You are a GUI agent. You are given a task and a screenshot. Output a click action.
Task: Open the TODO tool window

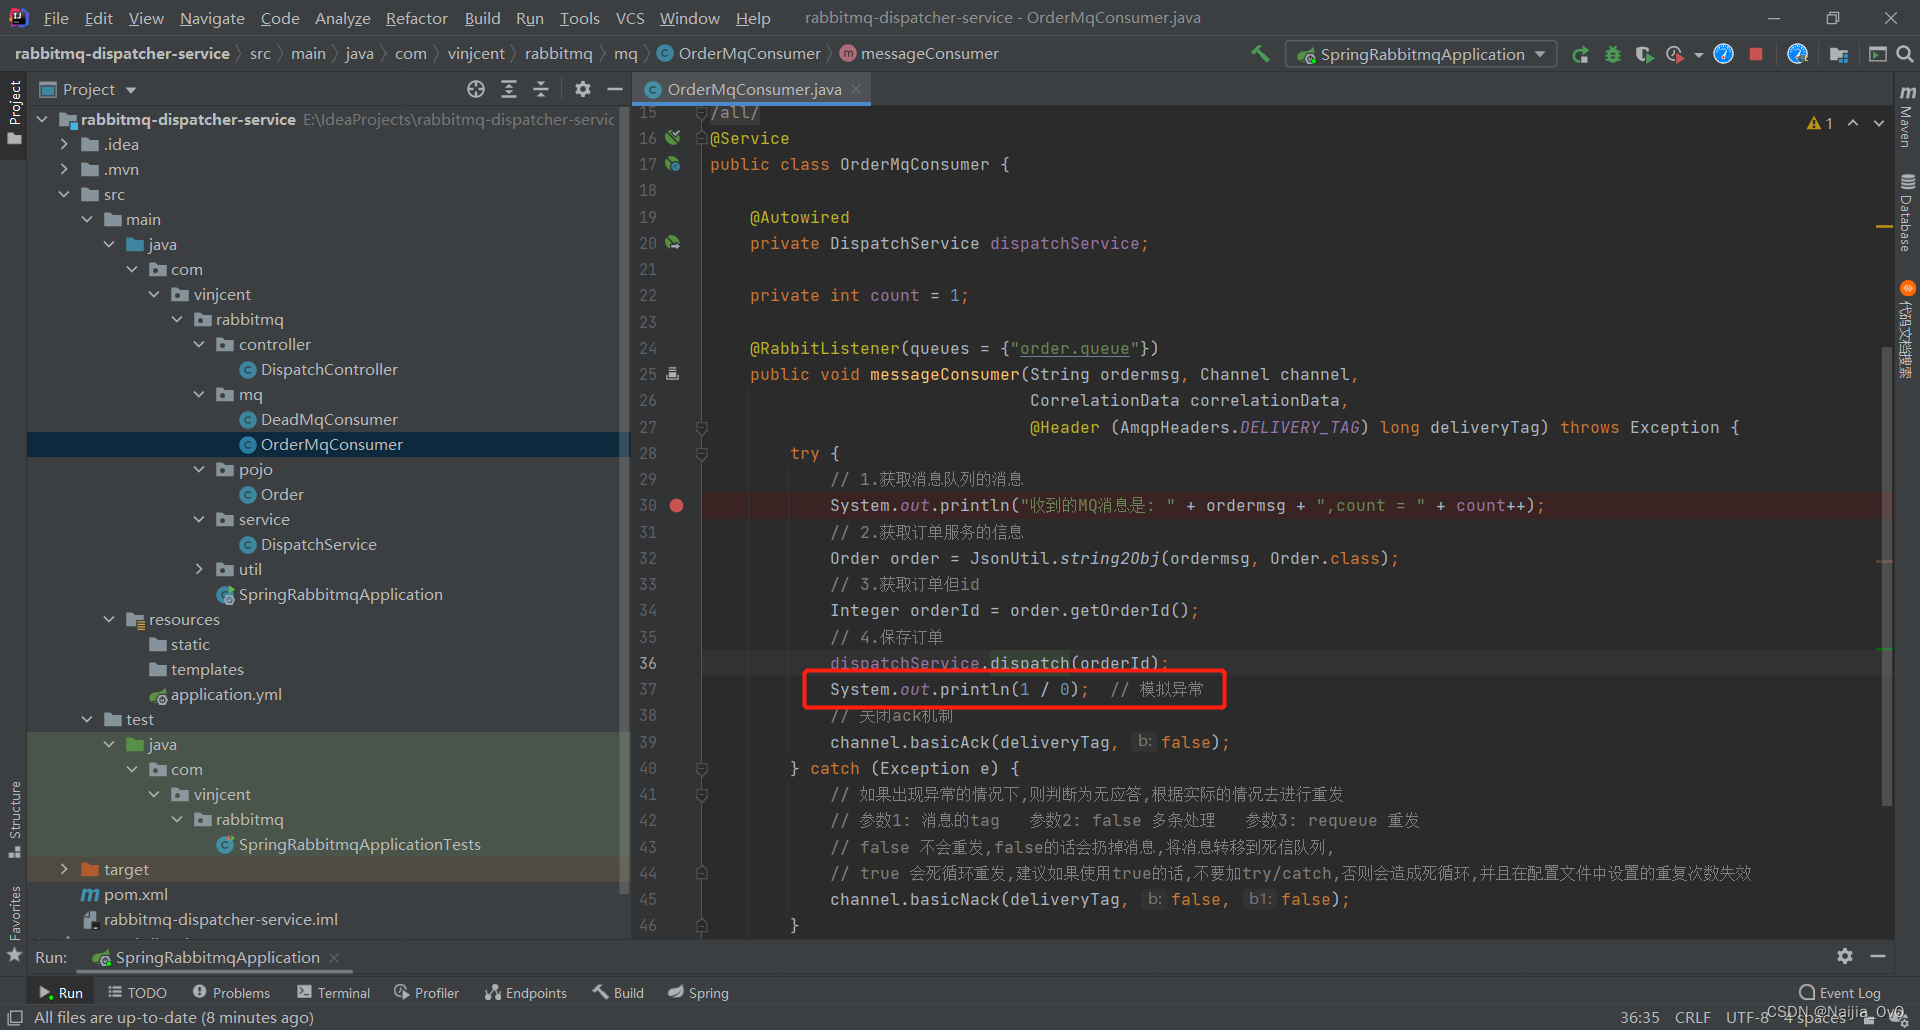[x=137, y=992]
